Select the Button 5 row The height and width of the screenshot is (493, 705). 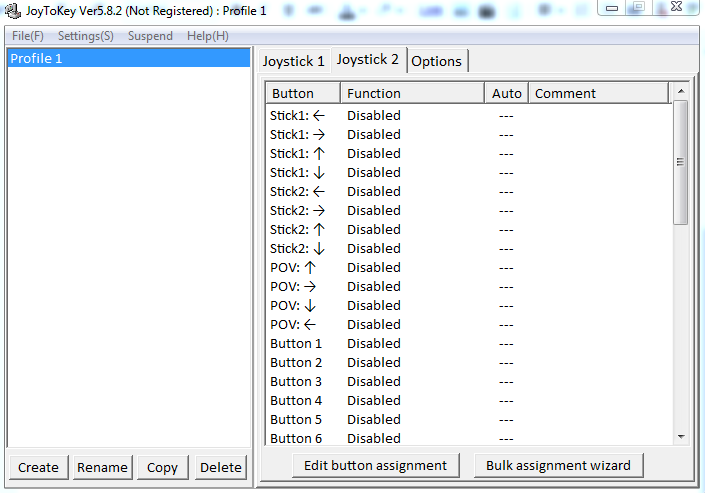[x=468, y=420]
